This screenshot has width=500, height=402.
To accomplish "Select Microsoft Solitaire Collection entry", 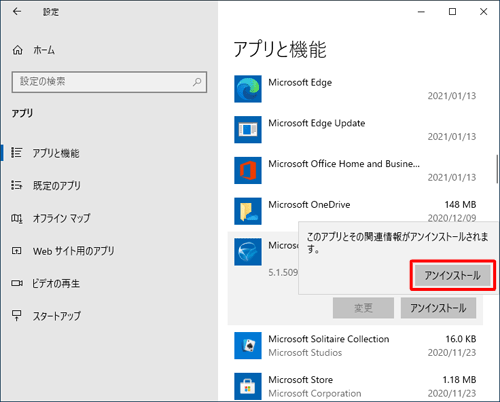I will [x=355, y=345].
